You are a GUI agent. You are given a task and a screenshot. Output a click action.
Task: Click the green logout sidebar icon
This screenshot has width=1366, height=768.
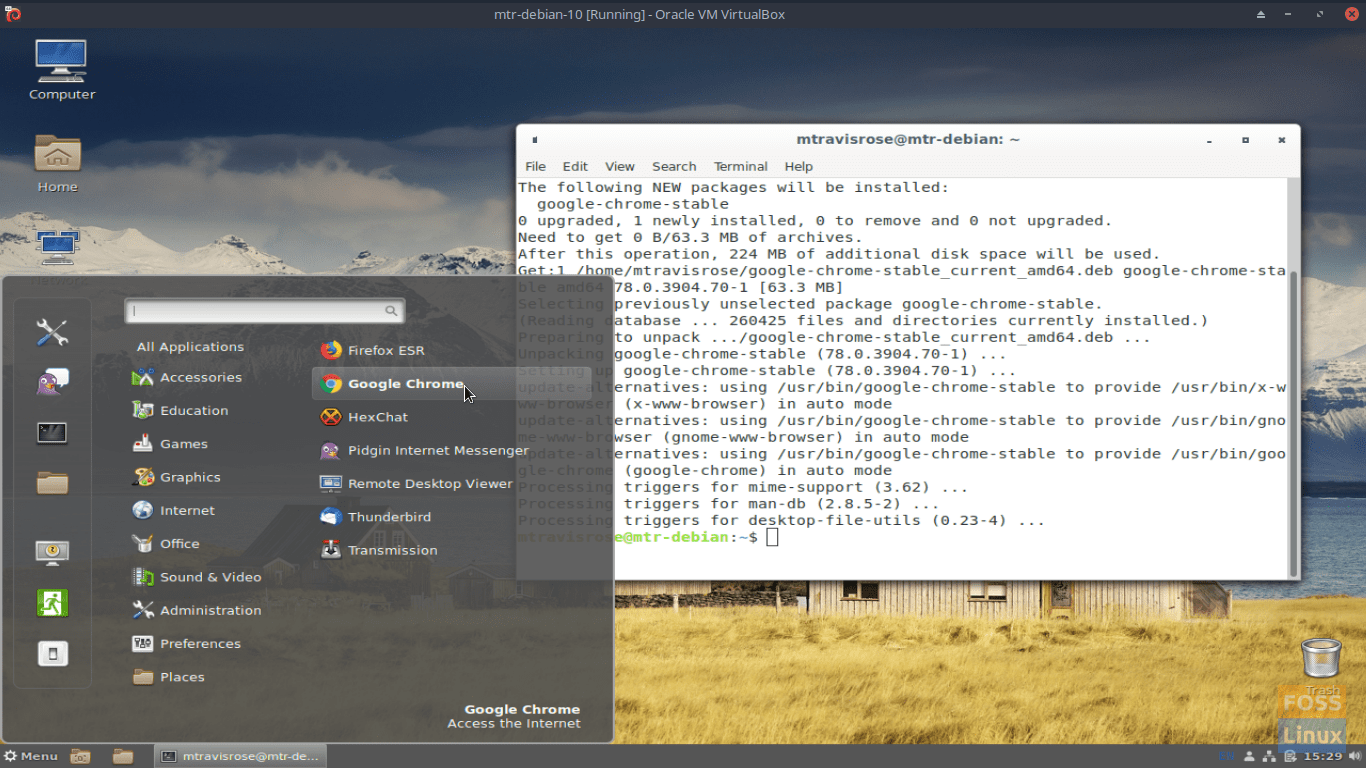point(52,603)
